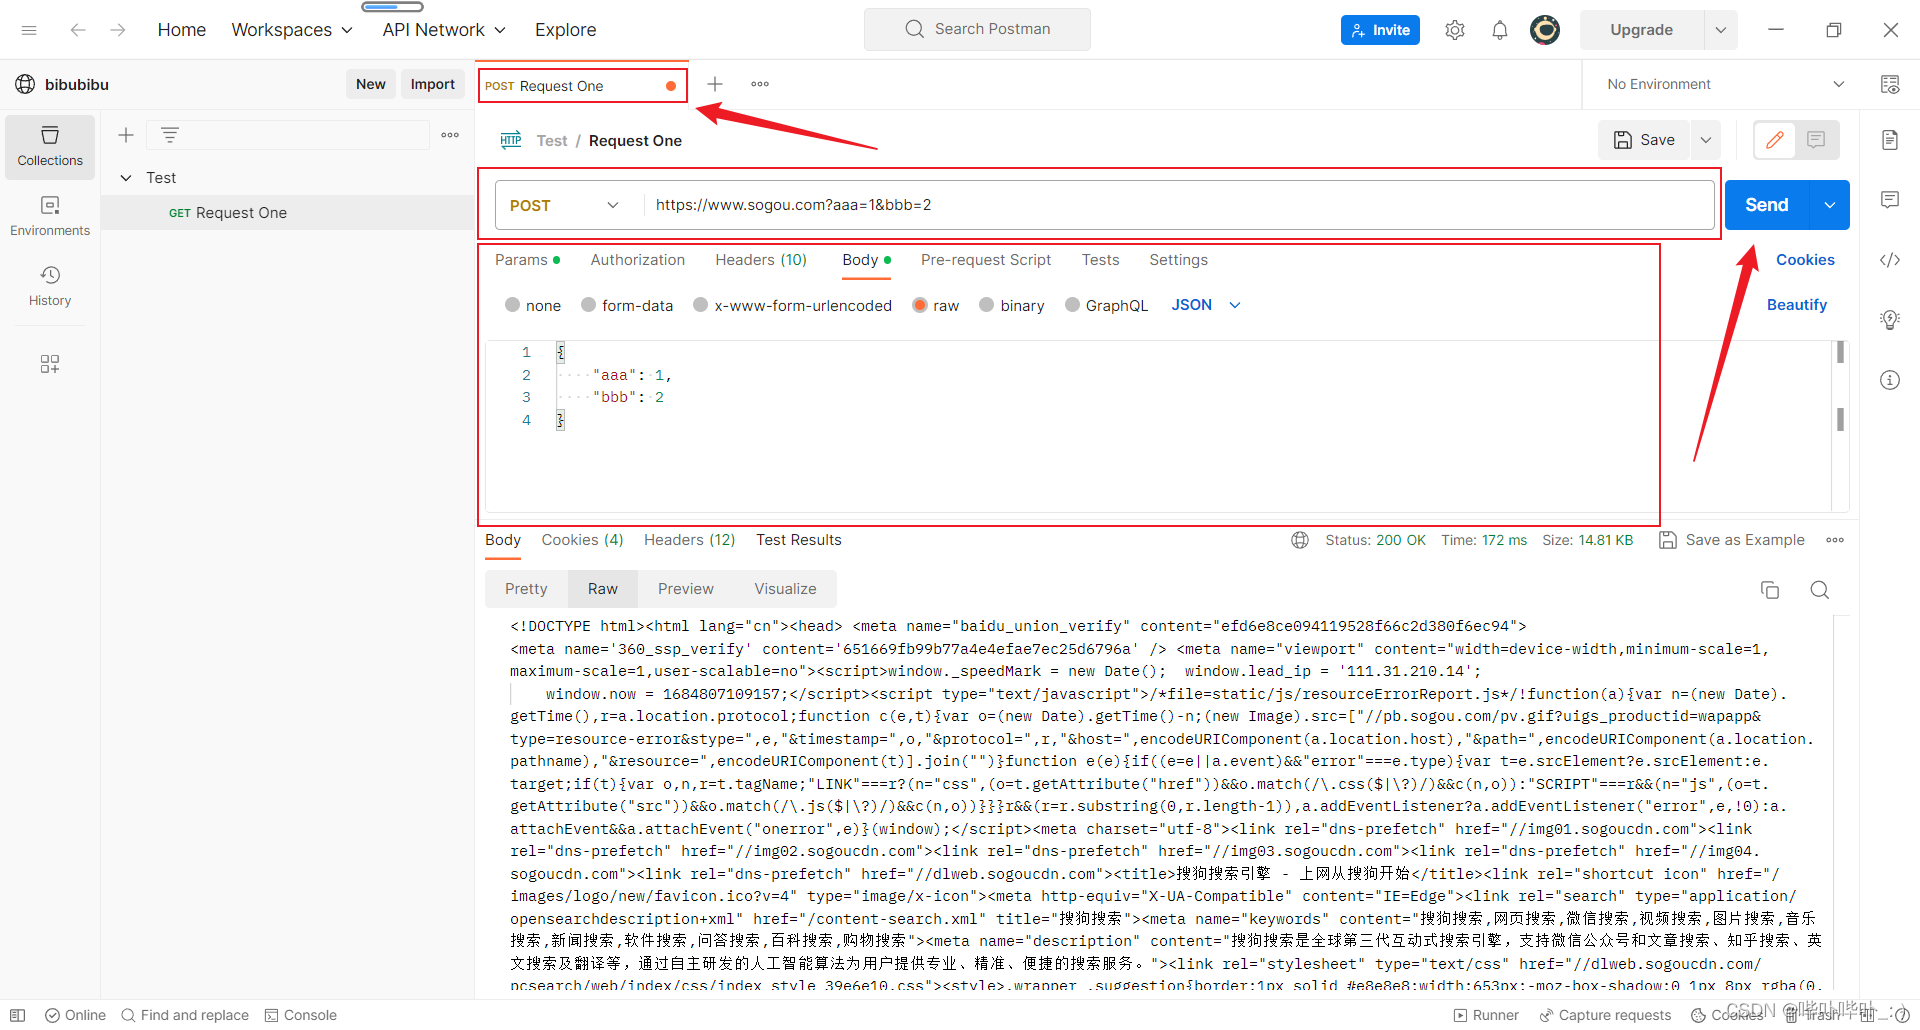Screen dimensions: 1920x1030
Task: Open the request Tests tab
Action: (x=1101, y=260)
